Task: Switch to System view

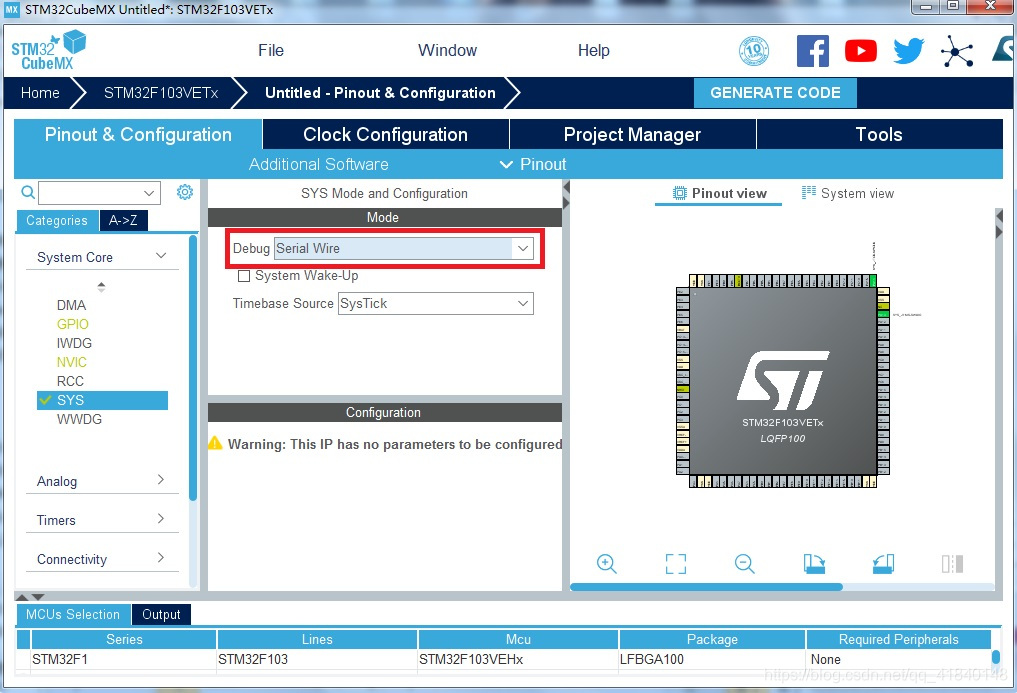Action: click(x=848, y=193)
